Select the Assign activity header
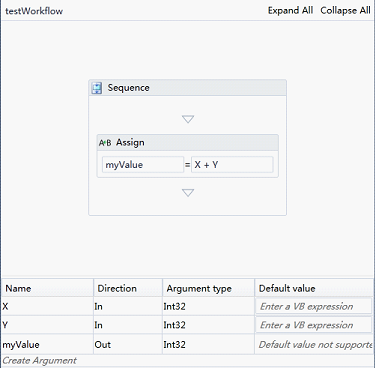This screenshot has height=368, width=375. (x=188, y=143)
